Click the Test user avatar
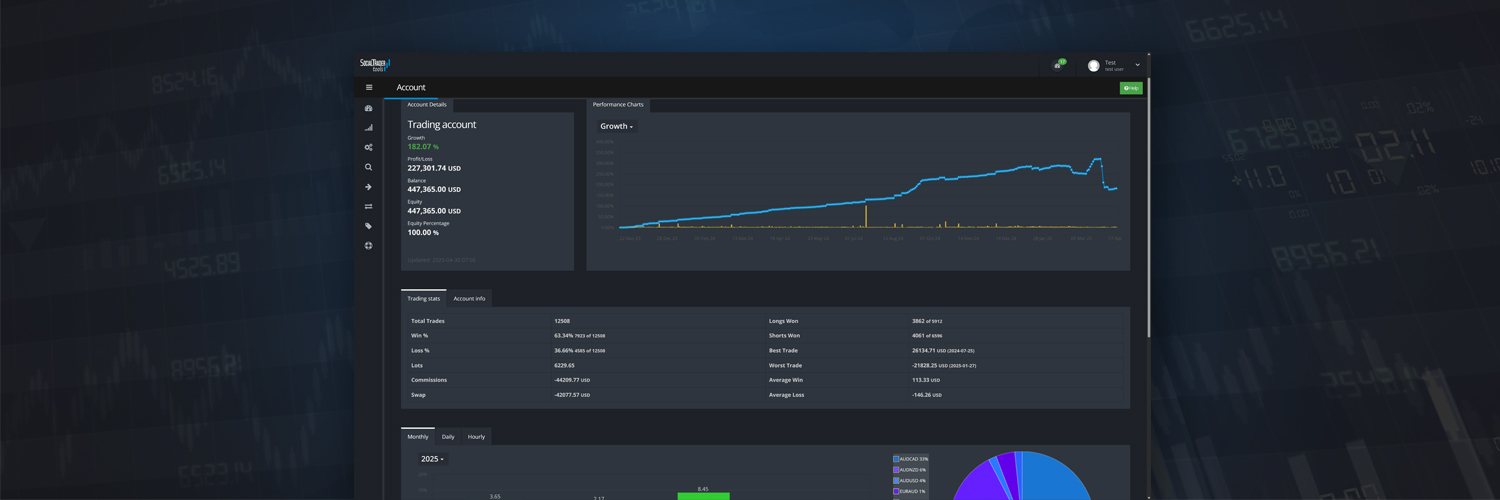This screenshot has height=500, width=1500. tap(1093, 66)
